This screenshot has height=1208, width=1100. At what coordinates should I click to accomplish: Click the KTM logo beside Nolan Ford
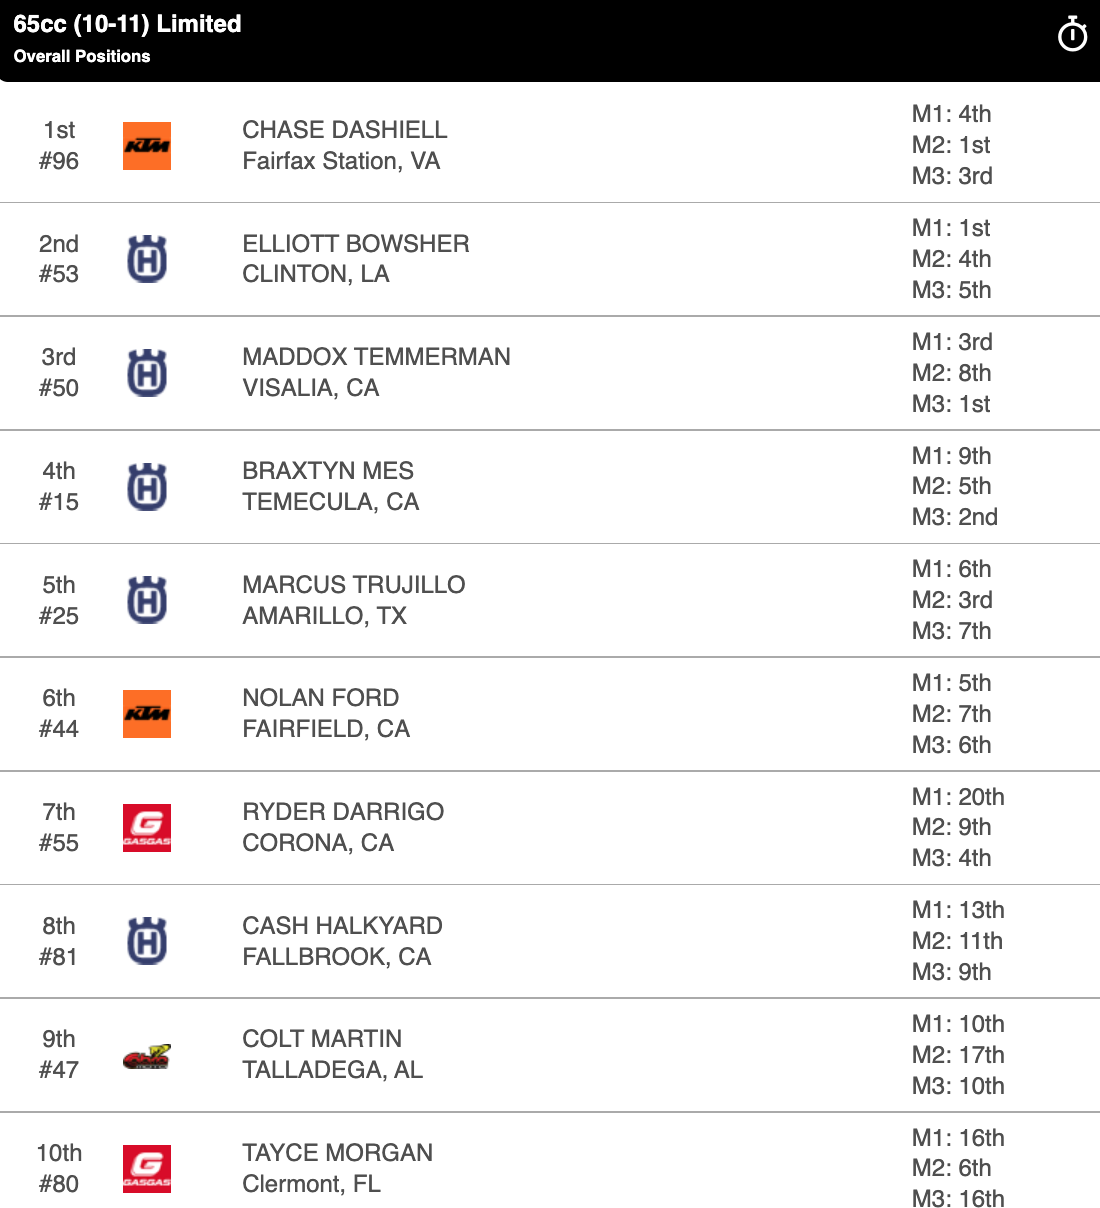(147, 714)
